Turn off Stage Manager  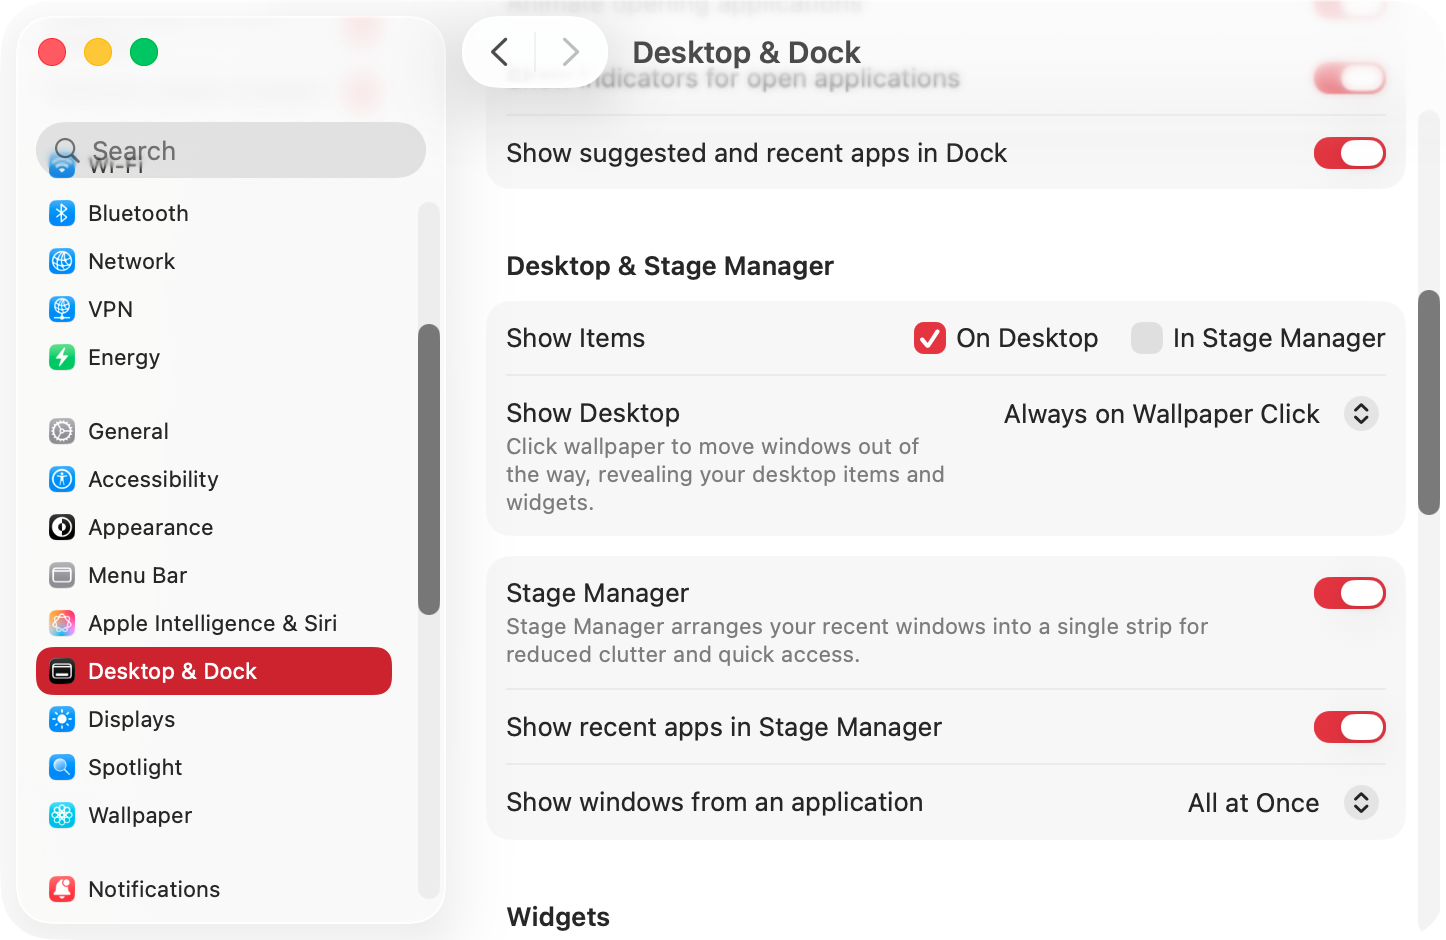pos(1349,593)
